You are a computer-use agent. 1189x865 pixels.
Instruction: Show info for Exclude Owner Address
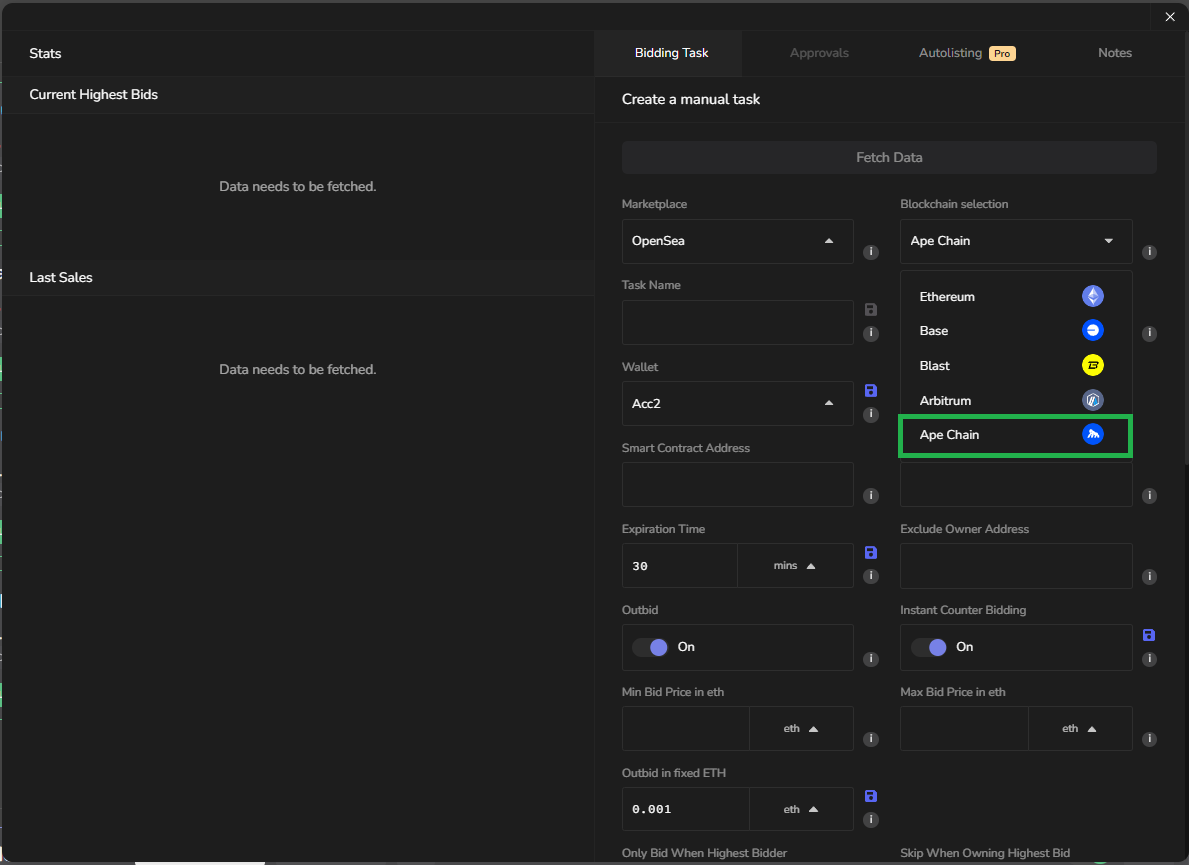(x=1149, y=577)
